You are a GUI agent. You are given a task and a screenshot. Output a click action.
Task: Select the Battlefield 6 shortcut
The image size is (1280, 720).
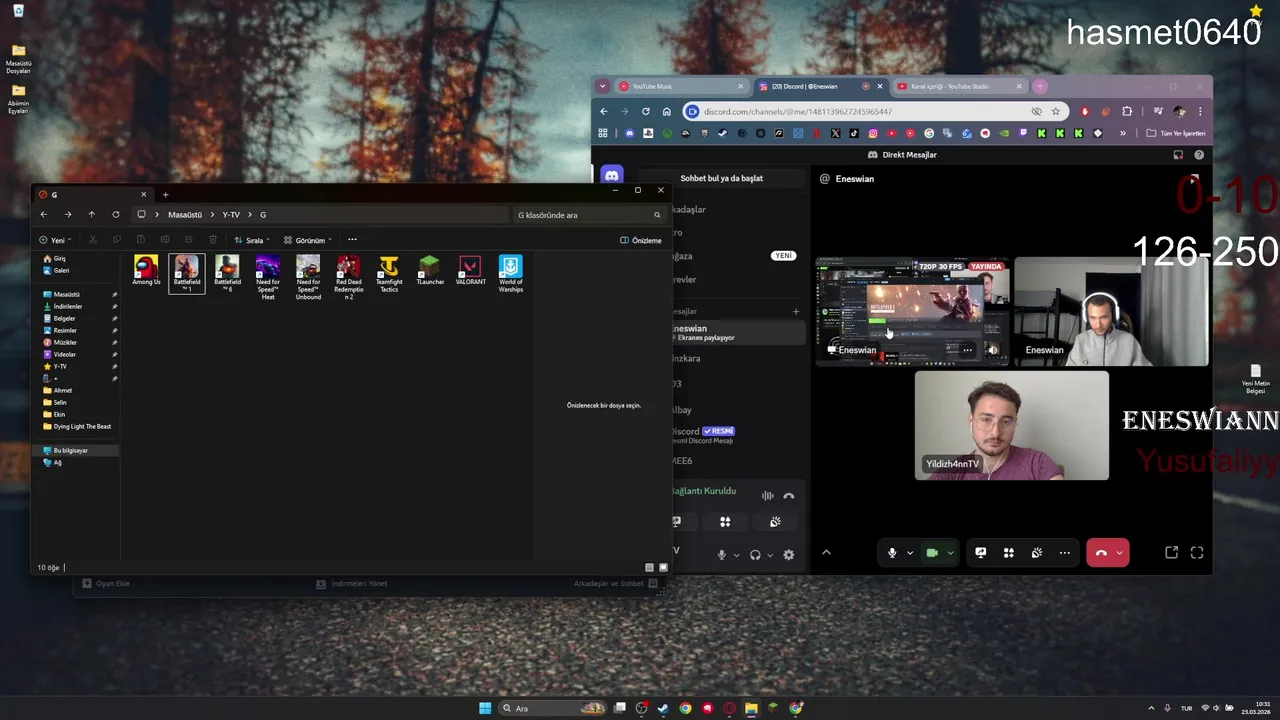click(227, 274)
